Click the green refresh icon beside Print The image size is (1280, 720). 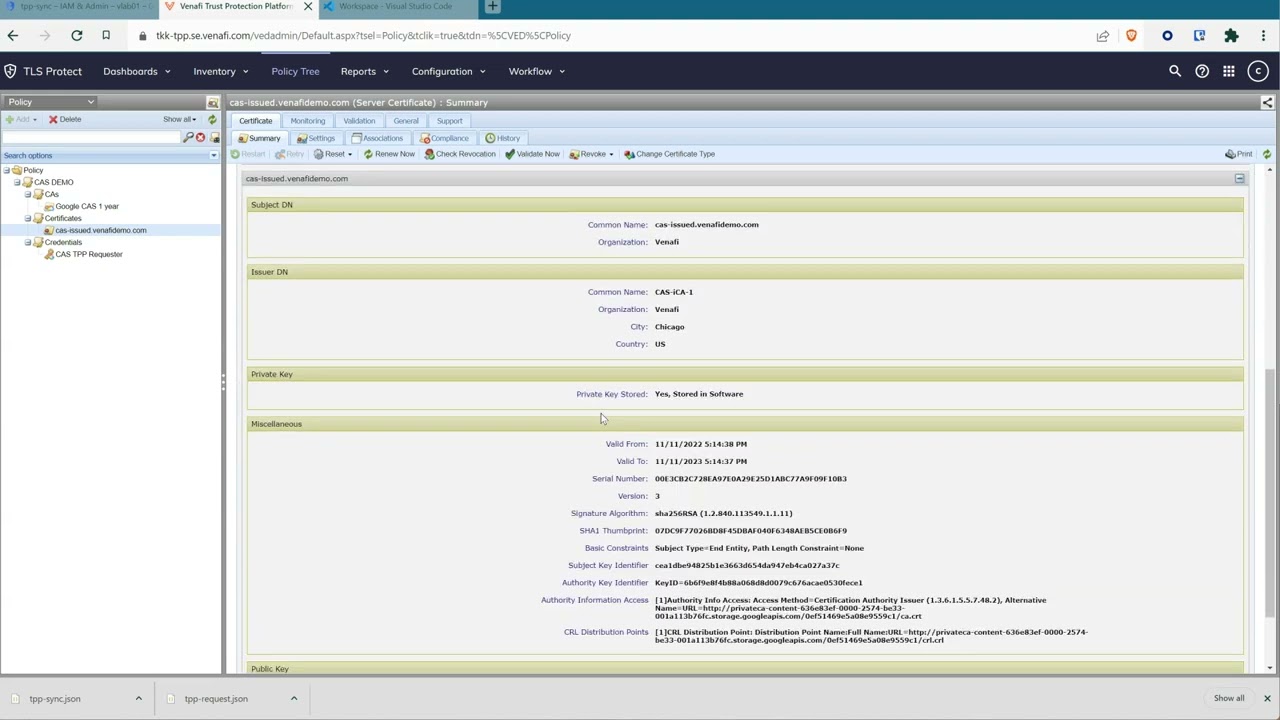click(1267, 154)
